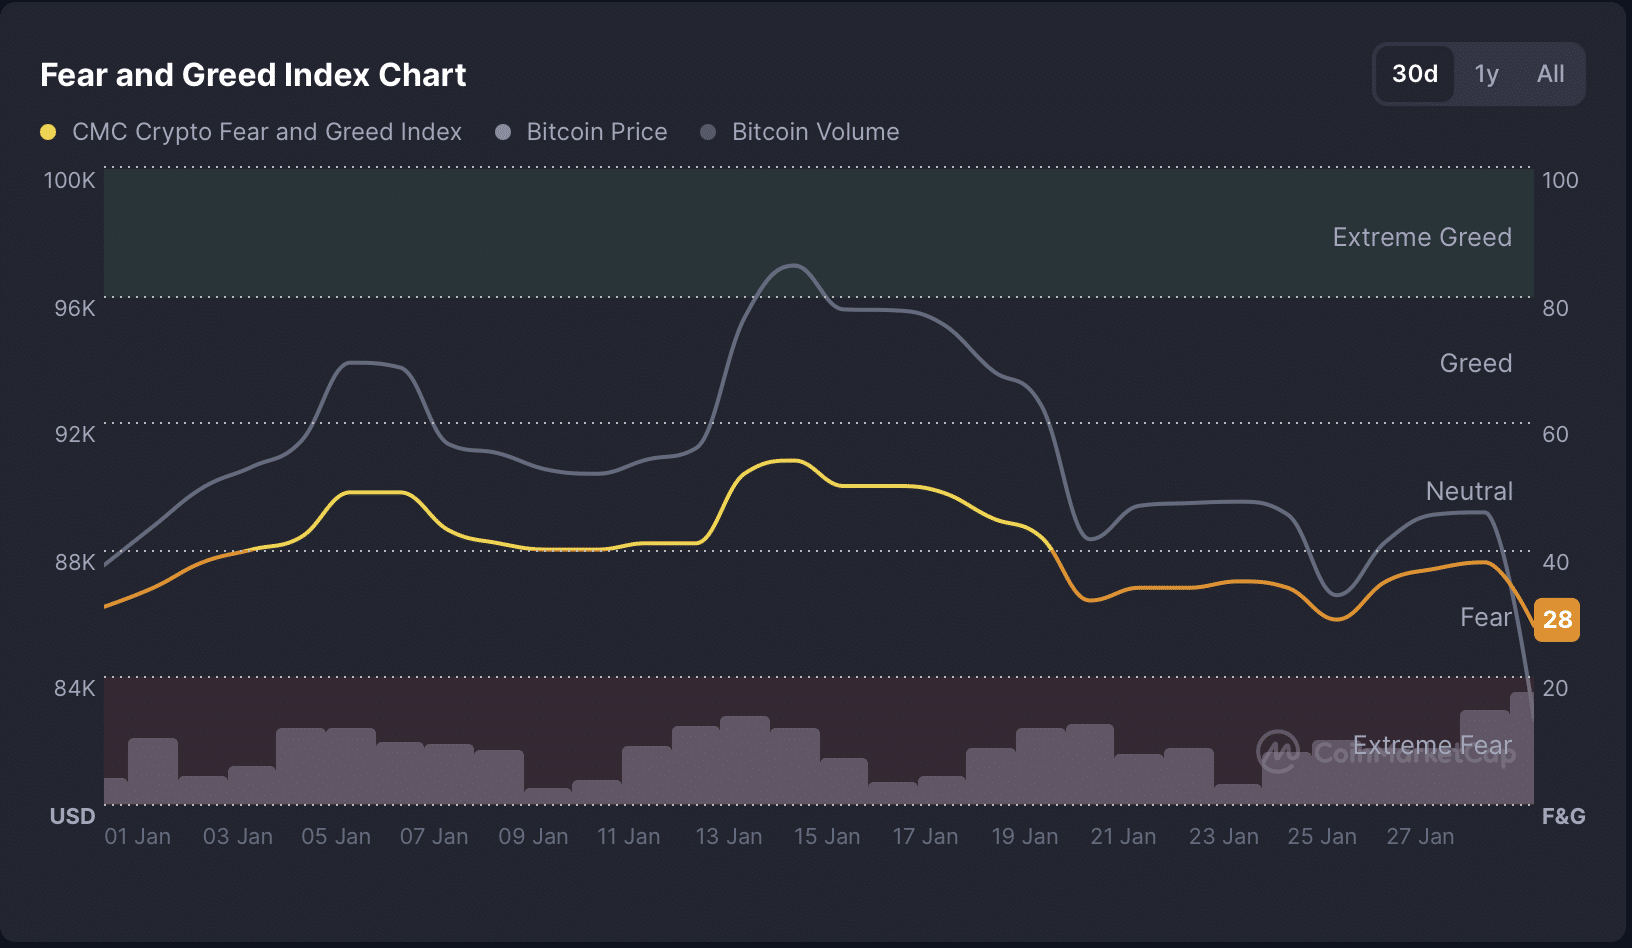The width and height of the screenshot is (1632, 948).
Task: Toggle CMC Crypto Fear and Greed Index legend
Action: [x=266, y=132]
